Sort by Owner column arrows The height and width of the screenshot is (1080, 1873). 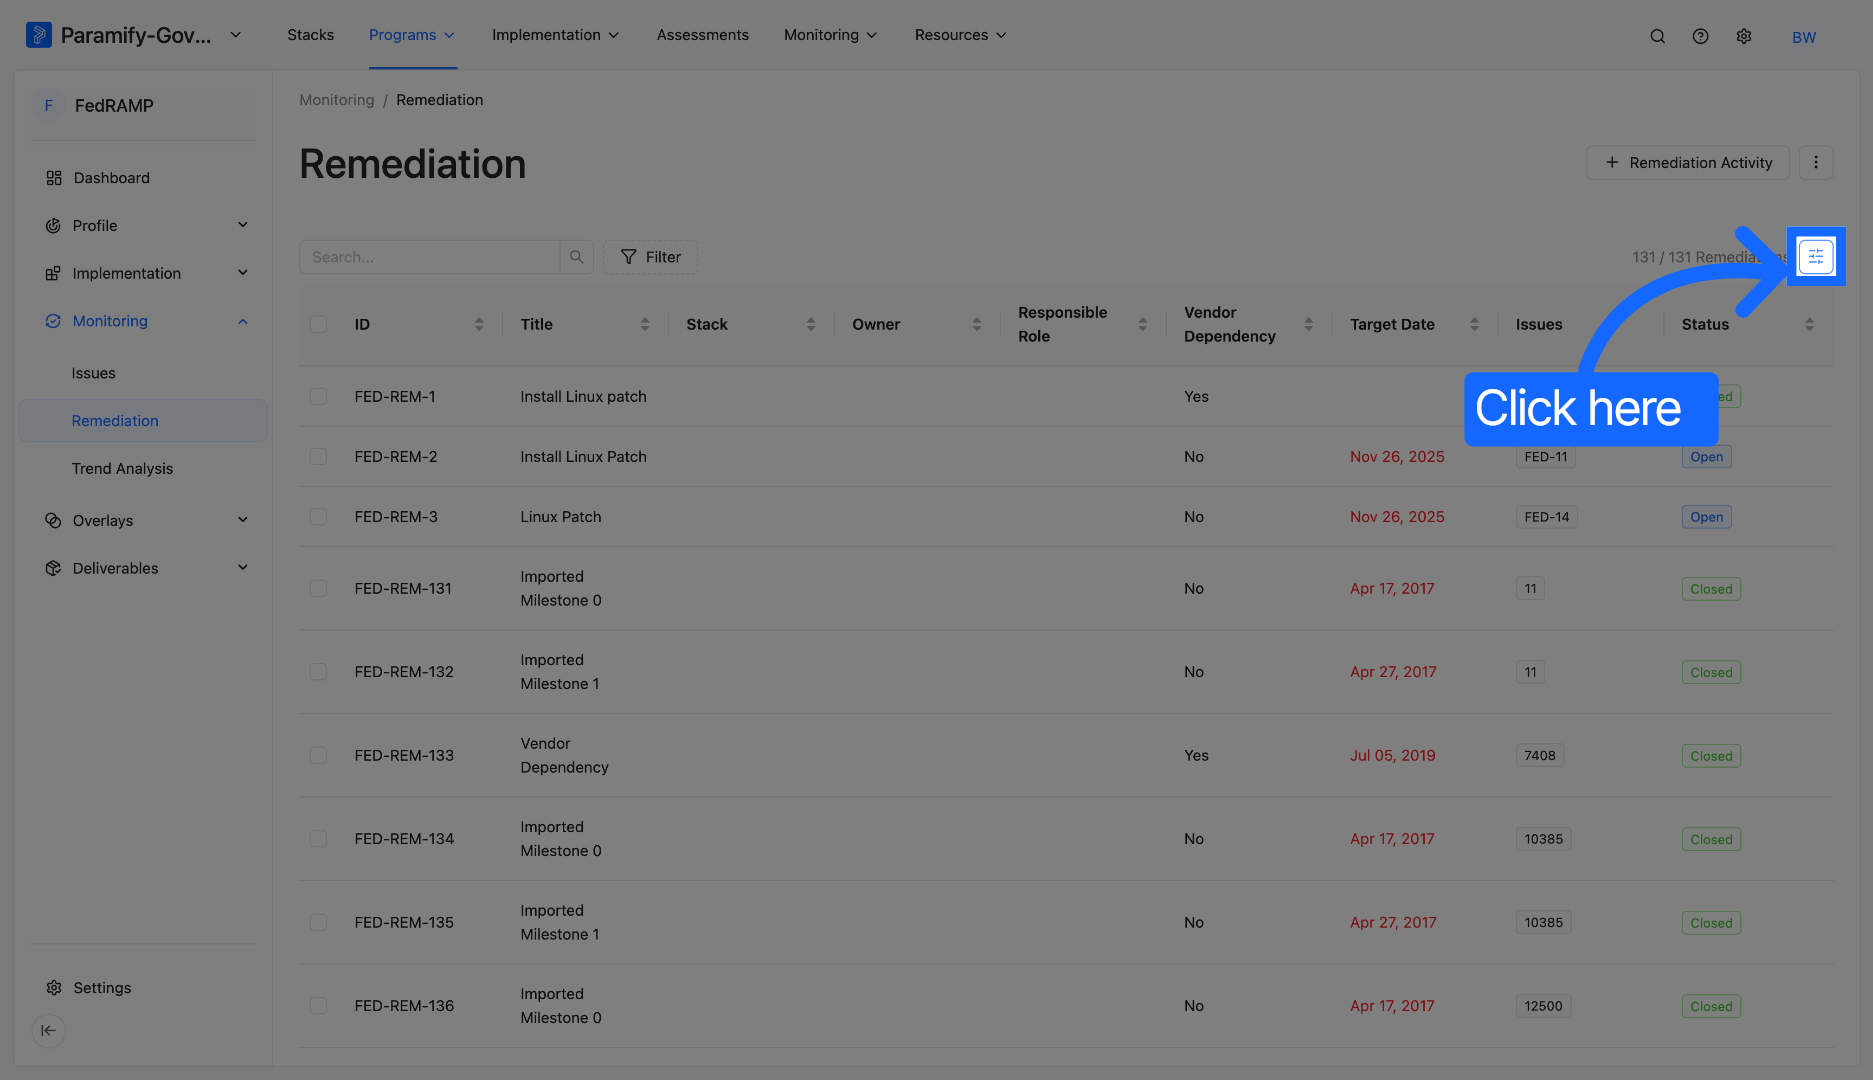[977, 324]
